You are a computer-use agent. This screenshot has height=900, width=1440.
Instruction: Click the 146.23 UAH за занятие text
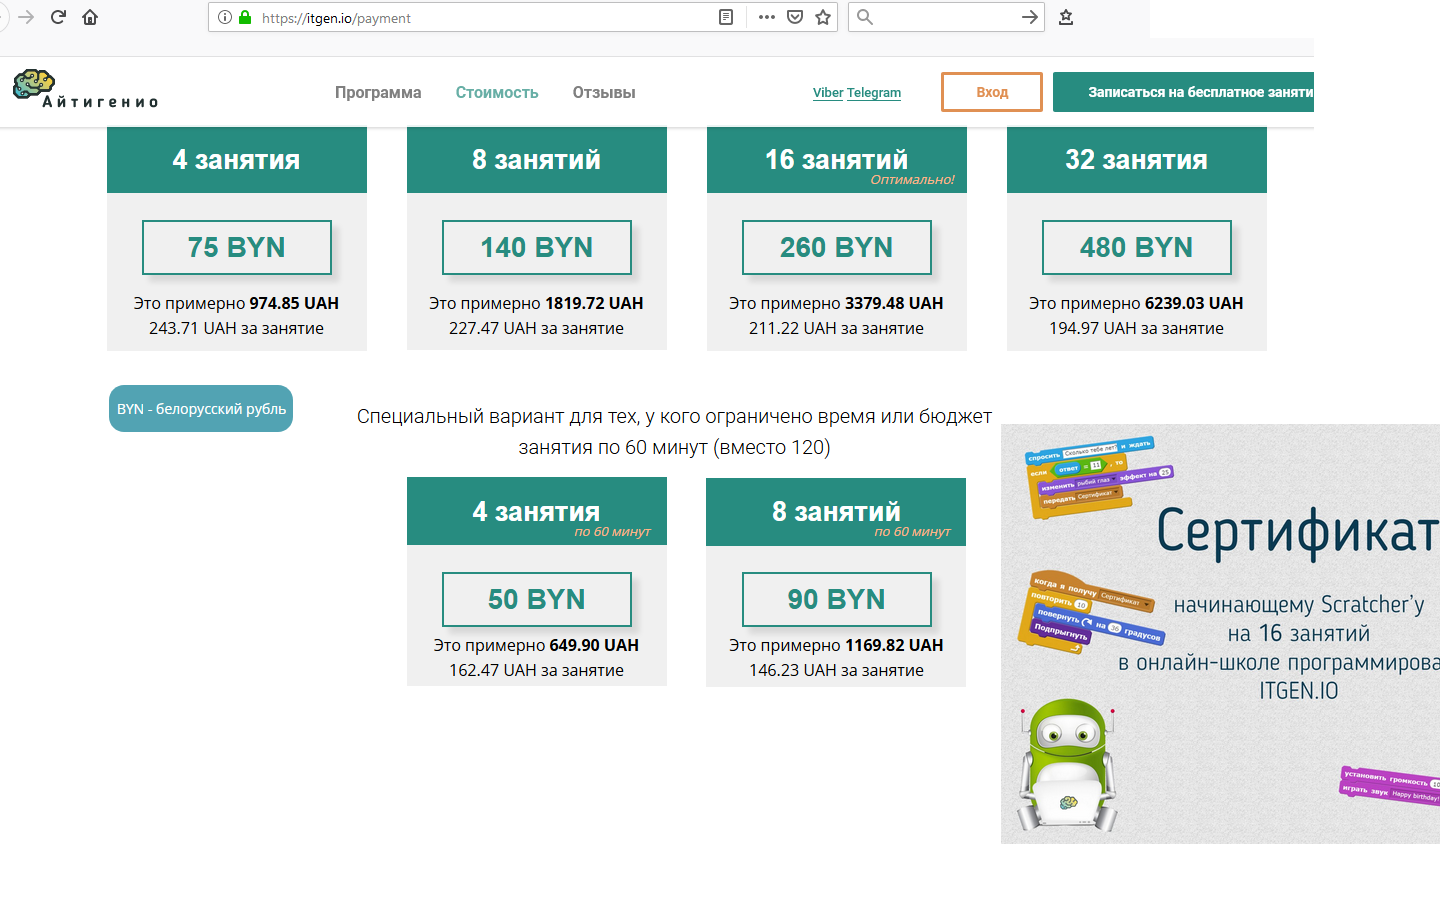(x=836, y=670)
